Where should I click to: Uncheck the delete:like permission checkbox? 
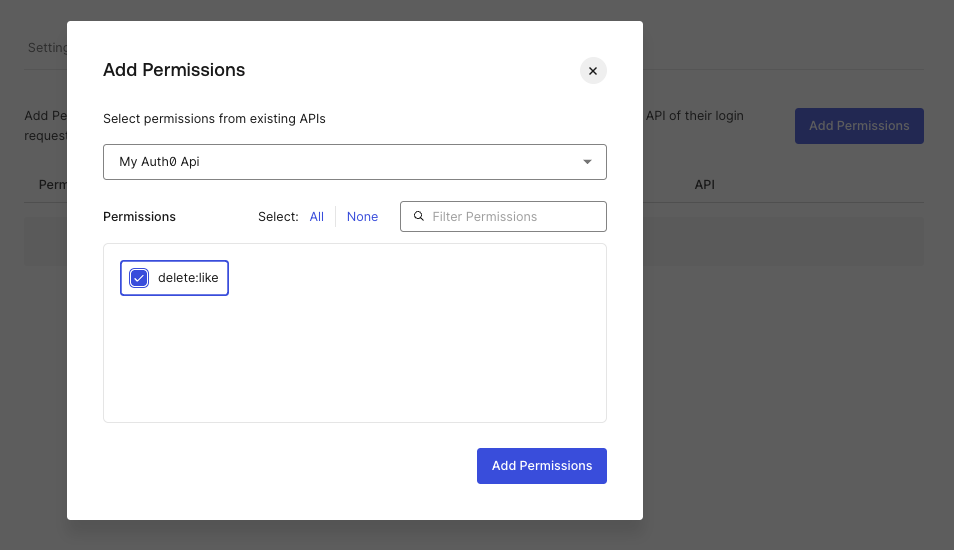tap(139, 278)
